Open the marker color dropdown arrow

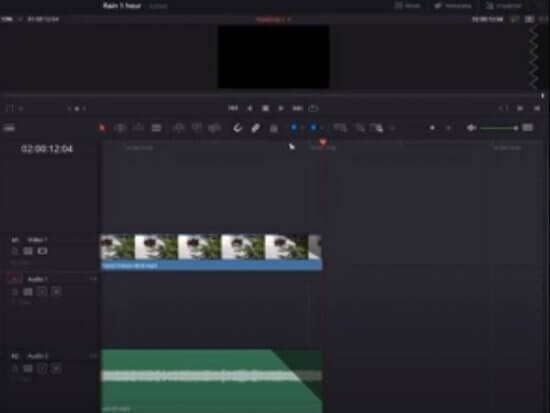click(322, 128)
